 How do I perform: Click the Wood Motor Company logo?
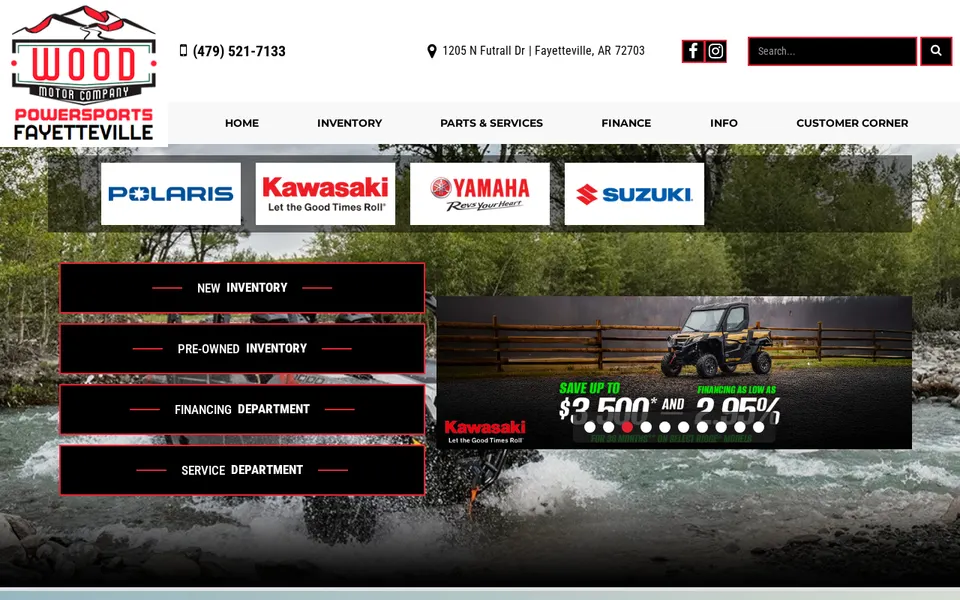[83, 73]
